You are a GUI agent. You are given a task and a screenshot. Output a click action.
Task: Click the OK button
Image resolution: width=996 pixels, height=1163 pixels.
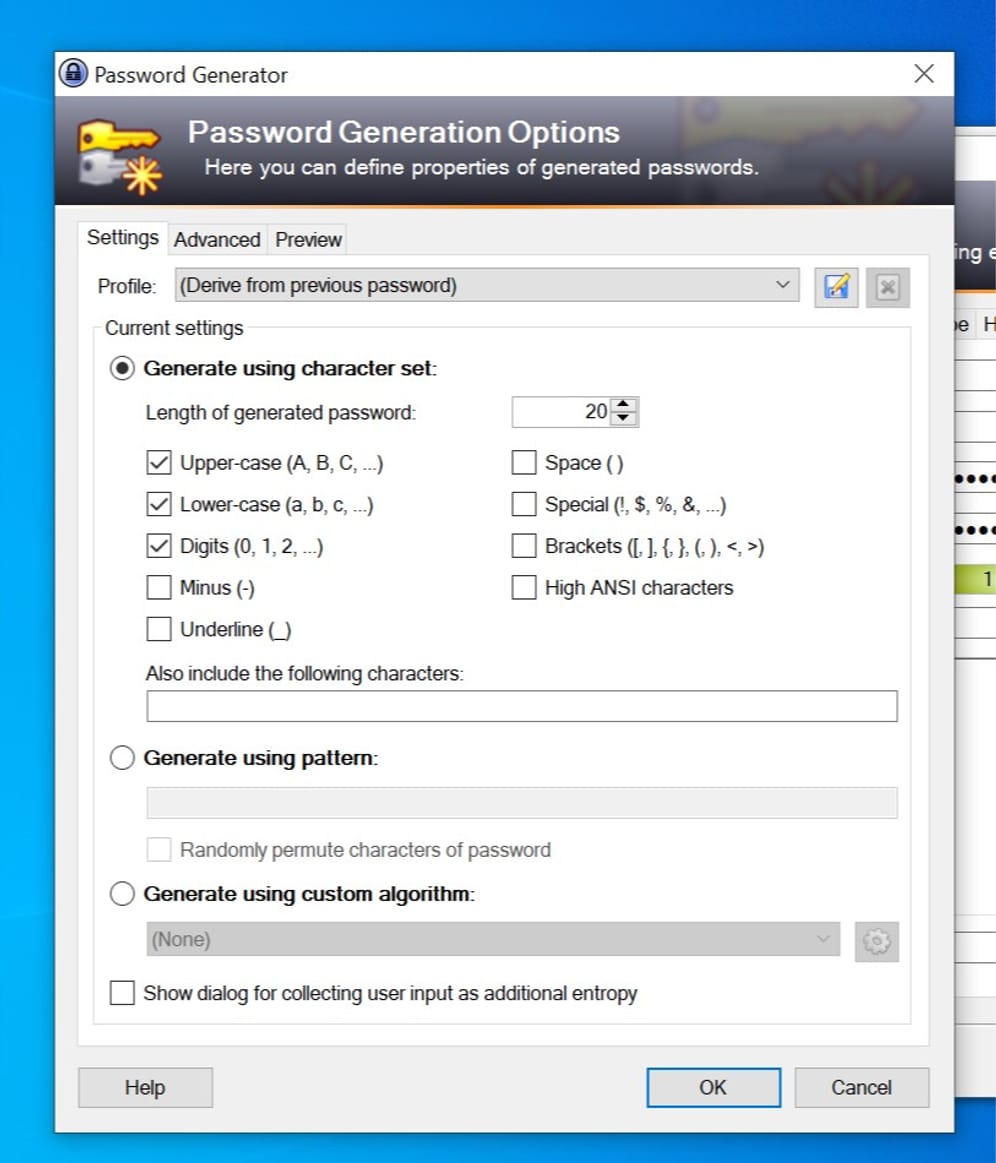[713, 1088]
